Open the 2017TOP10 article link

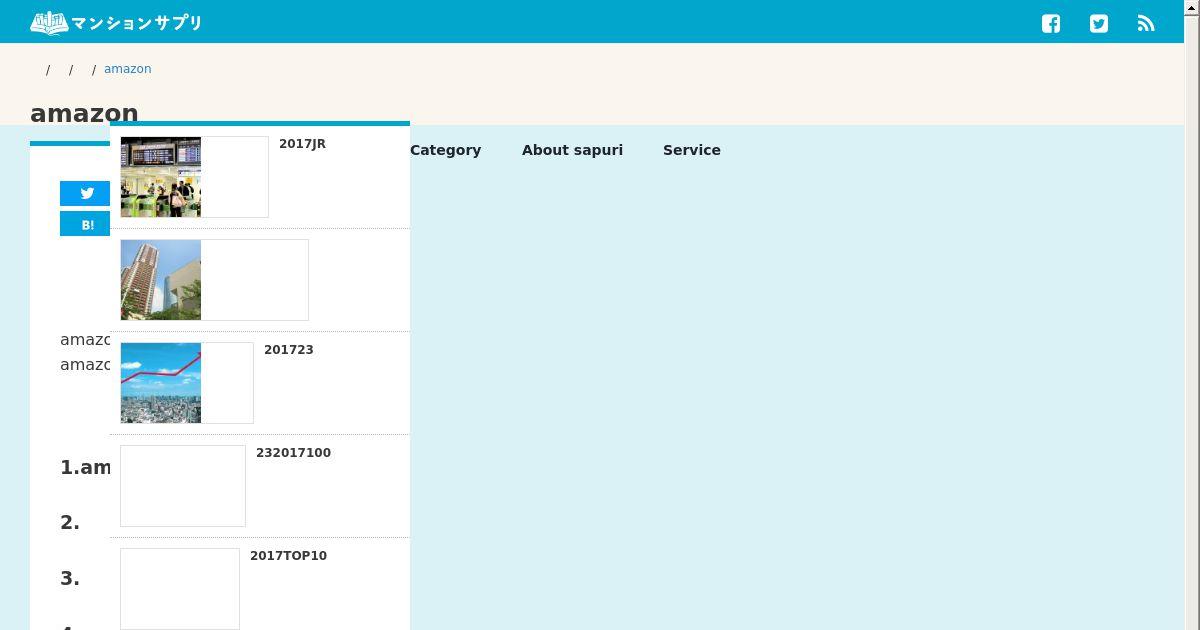click(x=288, y=556)
